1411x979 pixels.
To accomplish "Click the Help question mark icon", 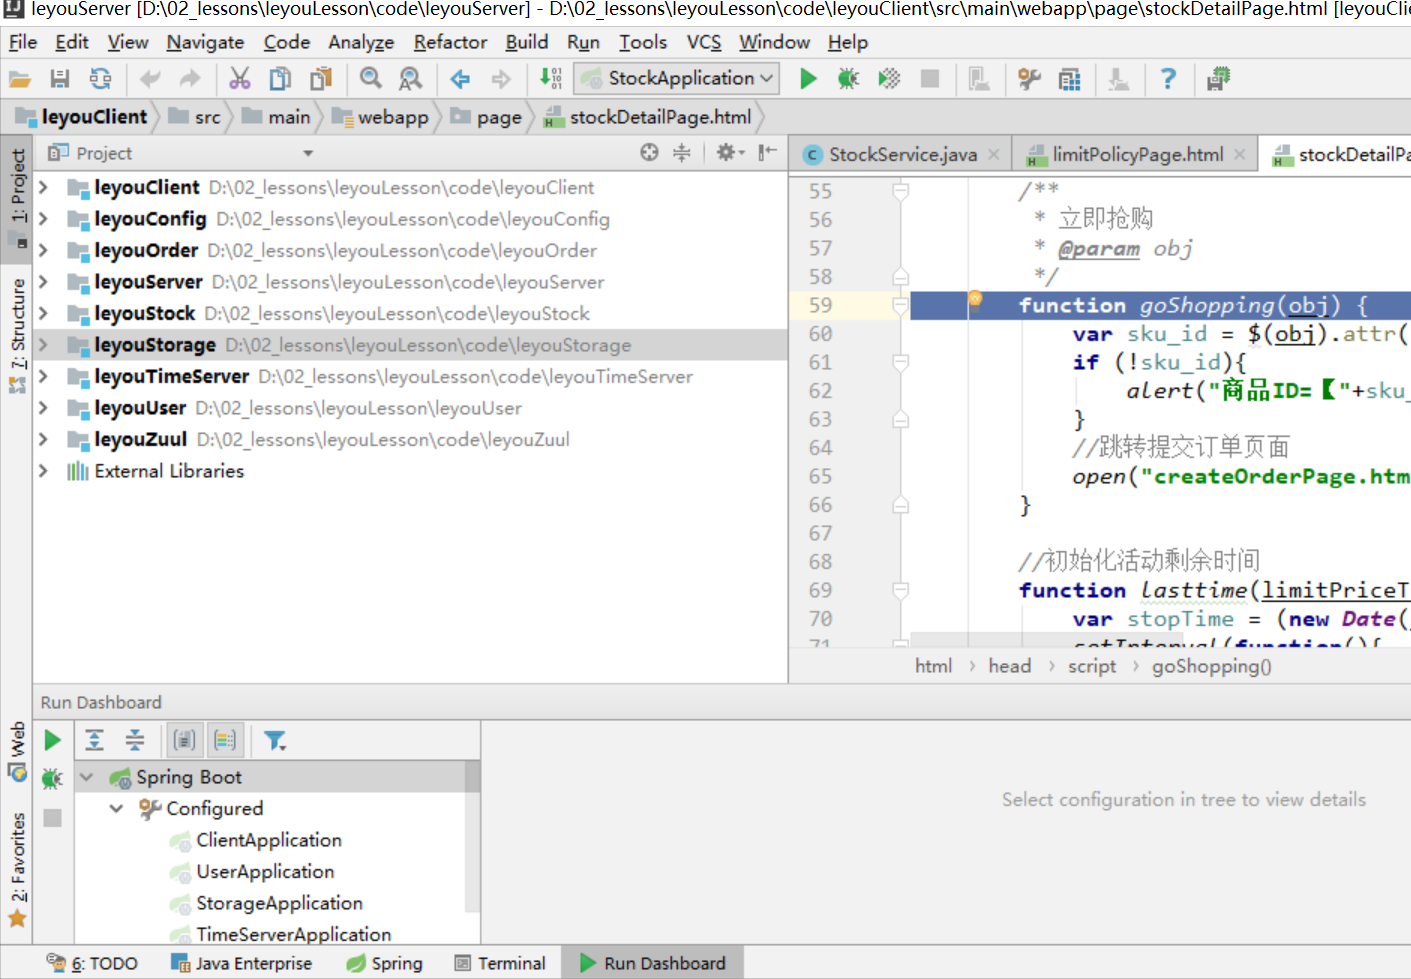I will click(x=1168, y=79).
